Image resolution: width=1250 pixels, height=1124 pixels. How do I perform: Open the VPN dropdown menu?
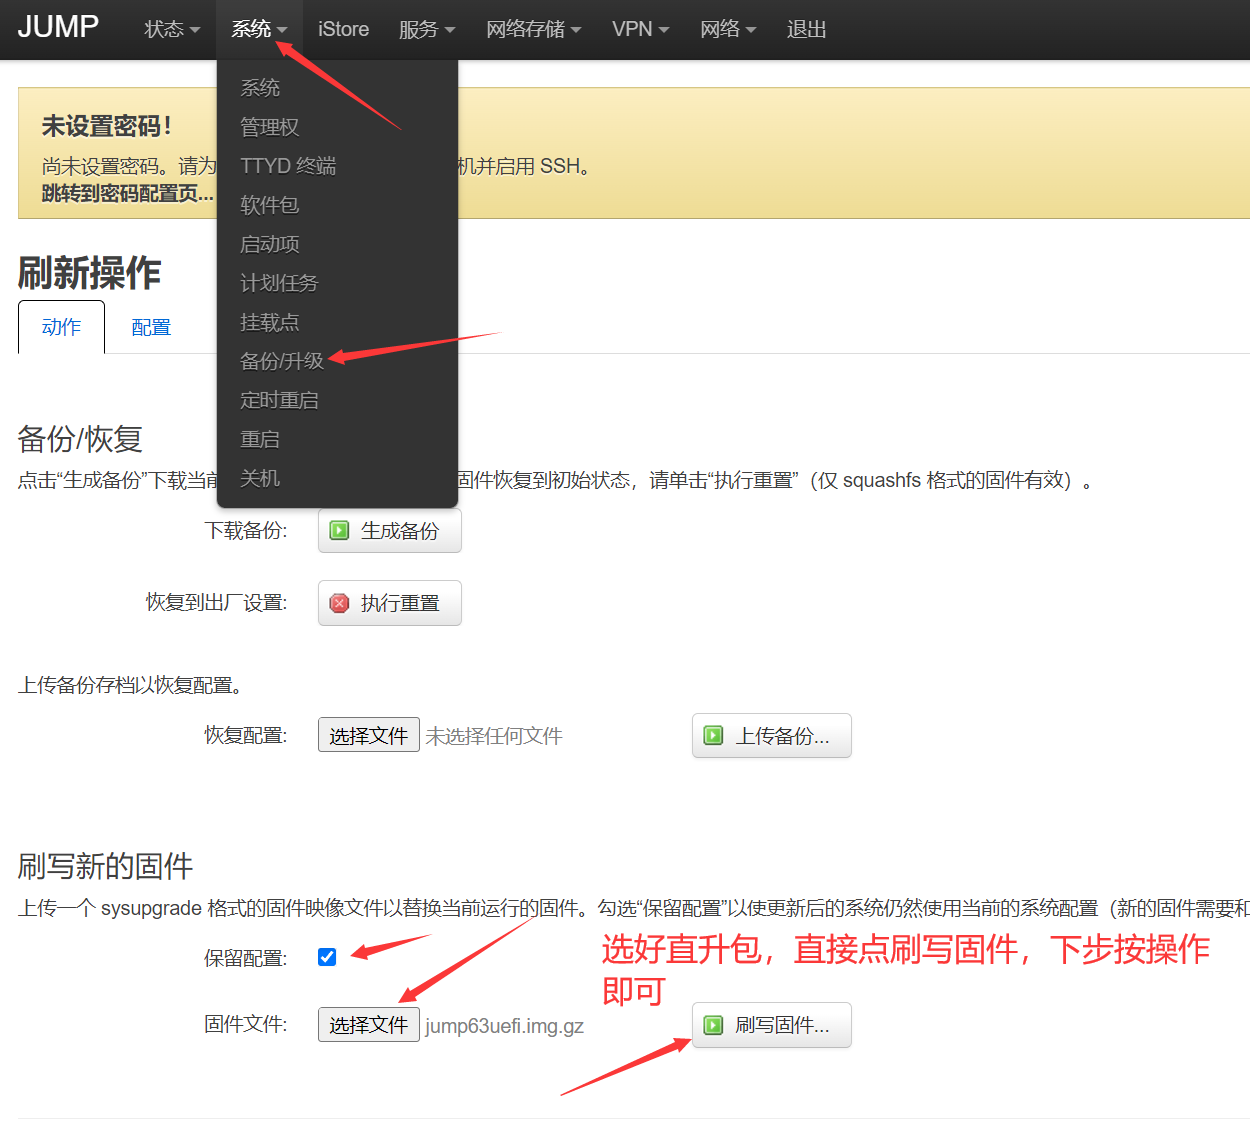[x=640, y=30]
